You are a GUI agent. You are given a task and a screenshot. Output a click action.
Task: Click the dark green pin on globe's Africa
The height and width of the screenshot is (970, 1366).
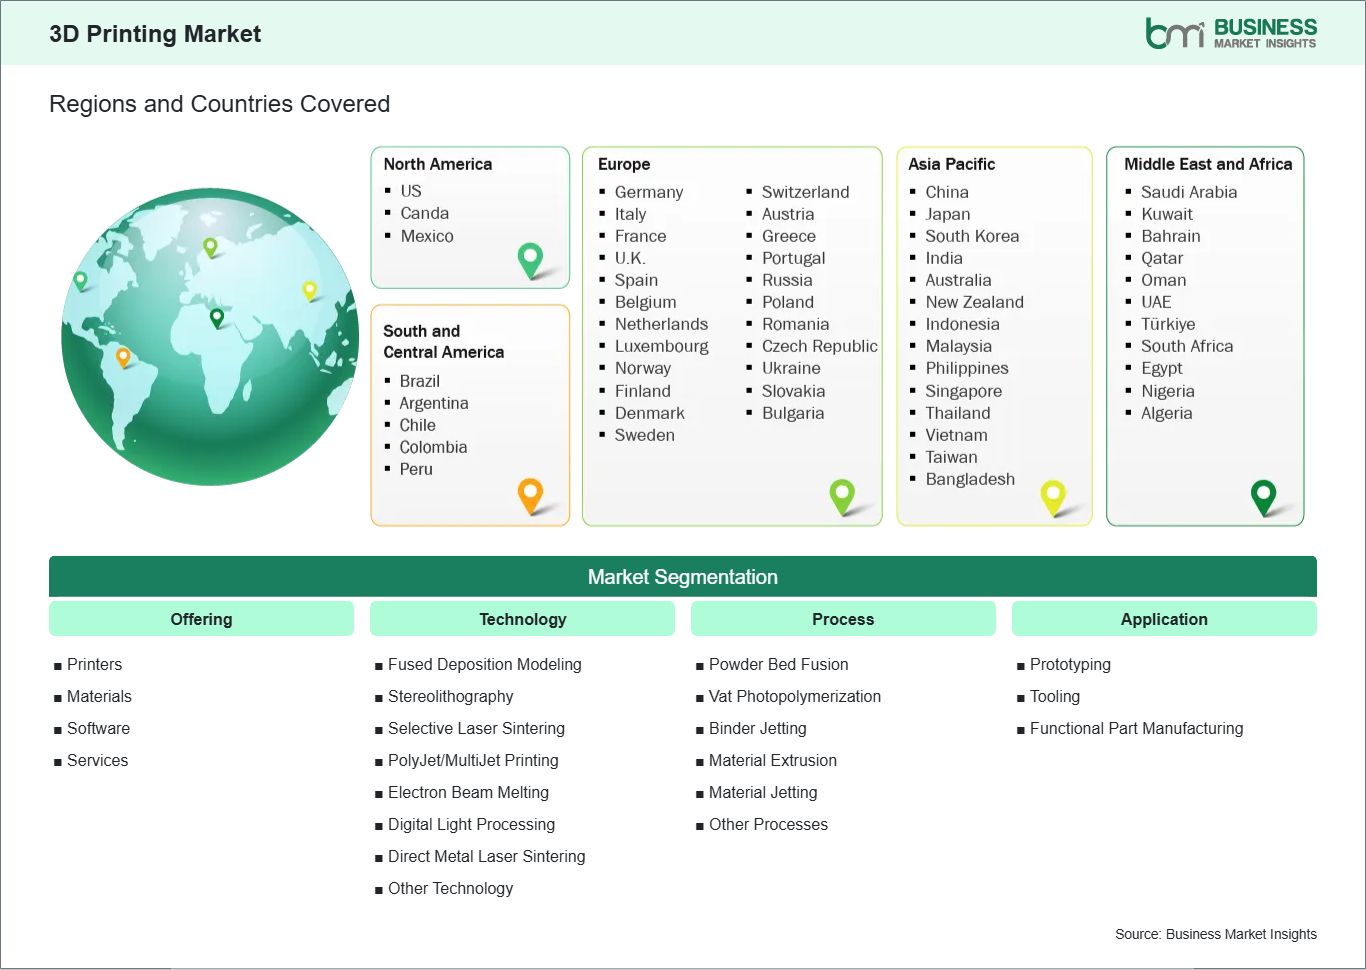point(217,318)
